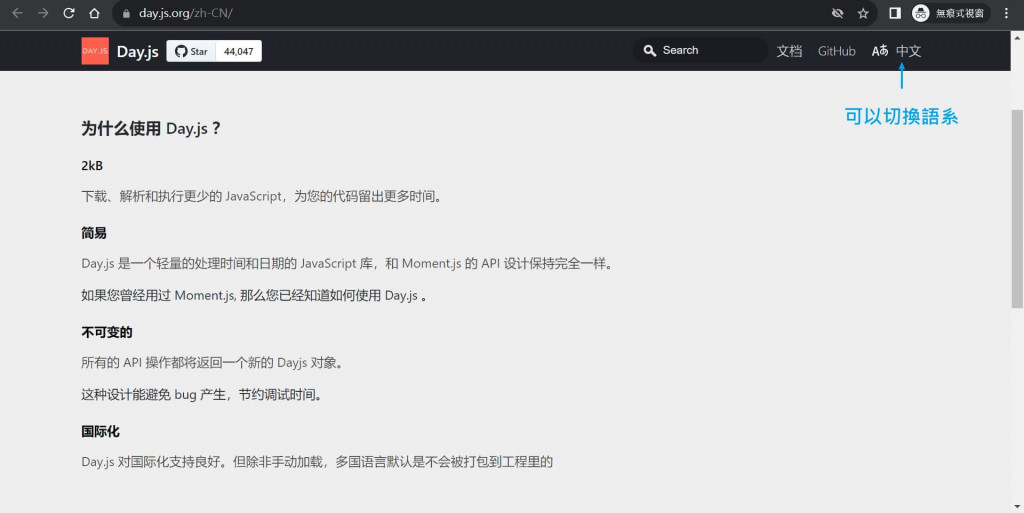Click the heading 为什么使用 Day.js？

tap(152, 129)
